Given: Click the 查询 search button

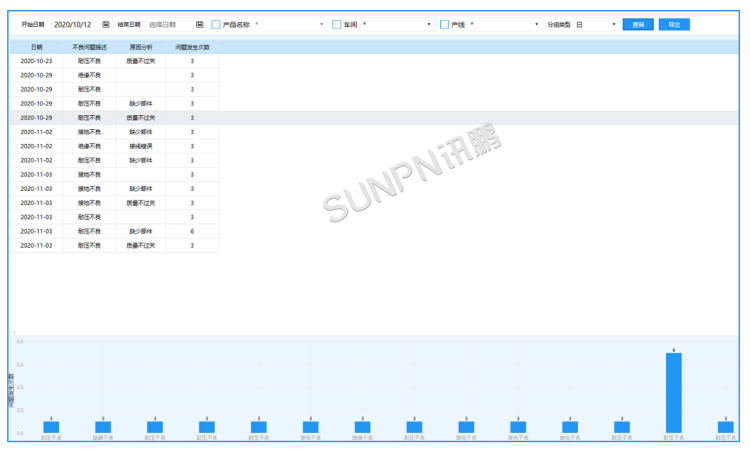Looking at the screenshot, I should 638,24.
